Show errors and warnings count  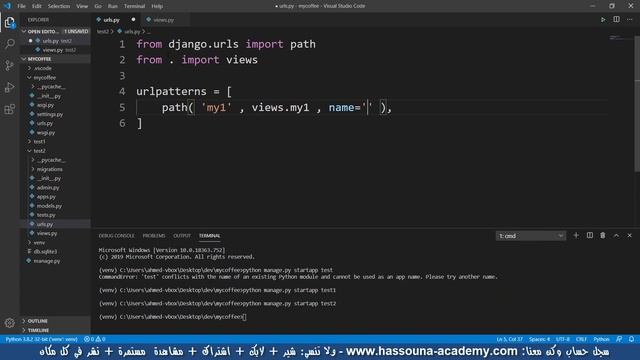[95, 339]
